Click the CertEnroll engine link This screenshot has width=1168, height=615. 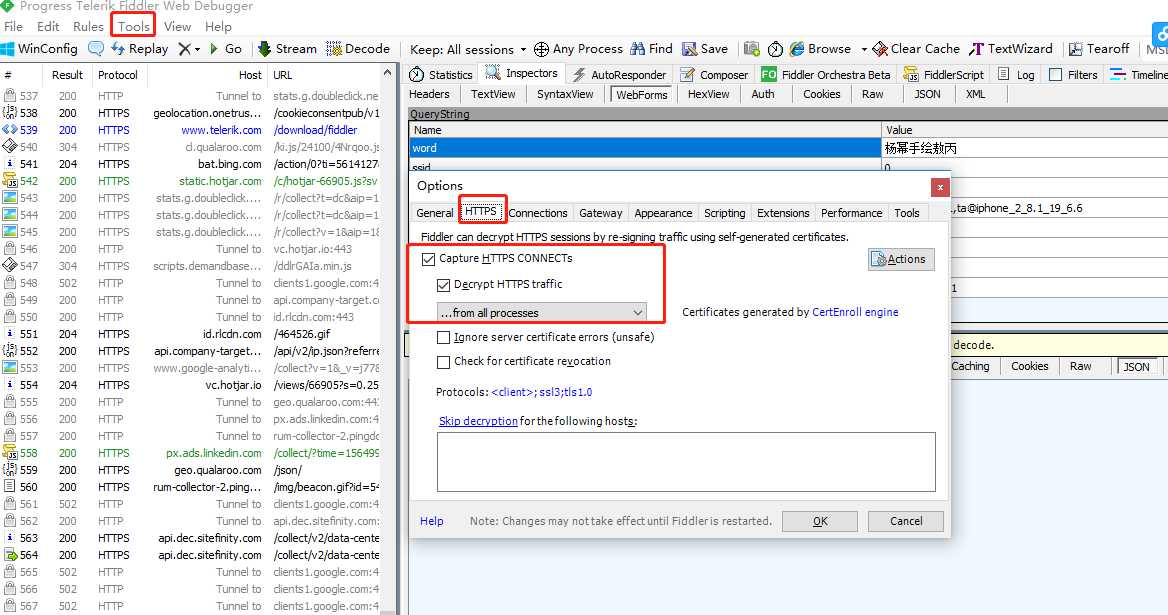[x=855, y=312]
